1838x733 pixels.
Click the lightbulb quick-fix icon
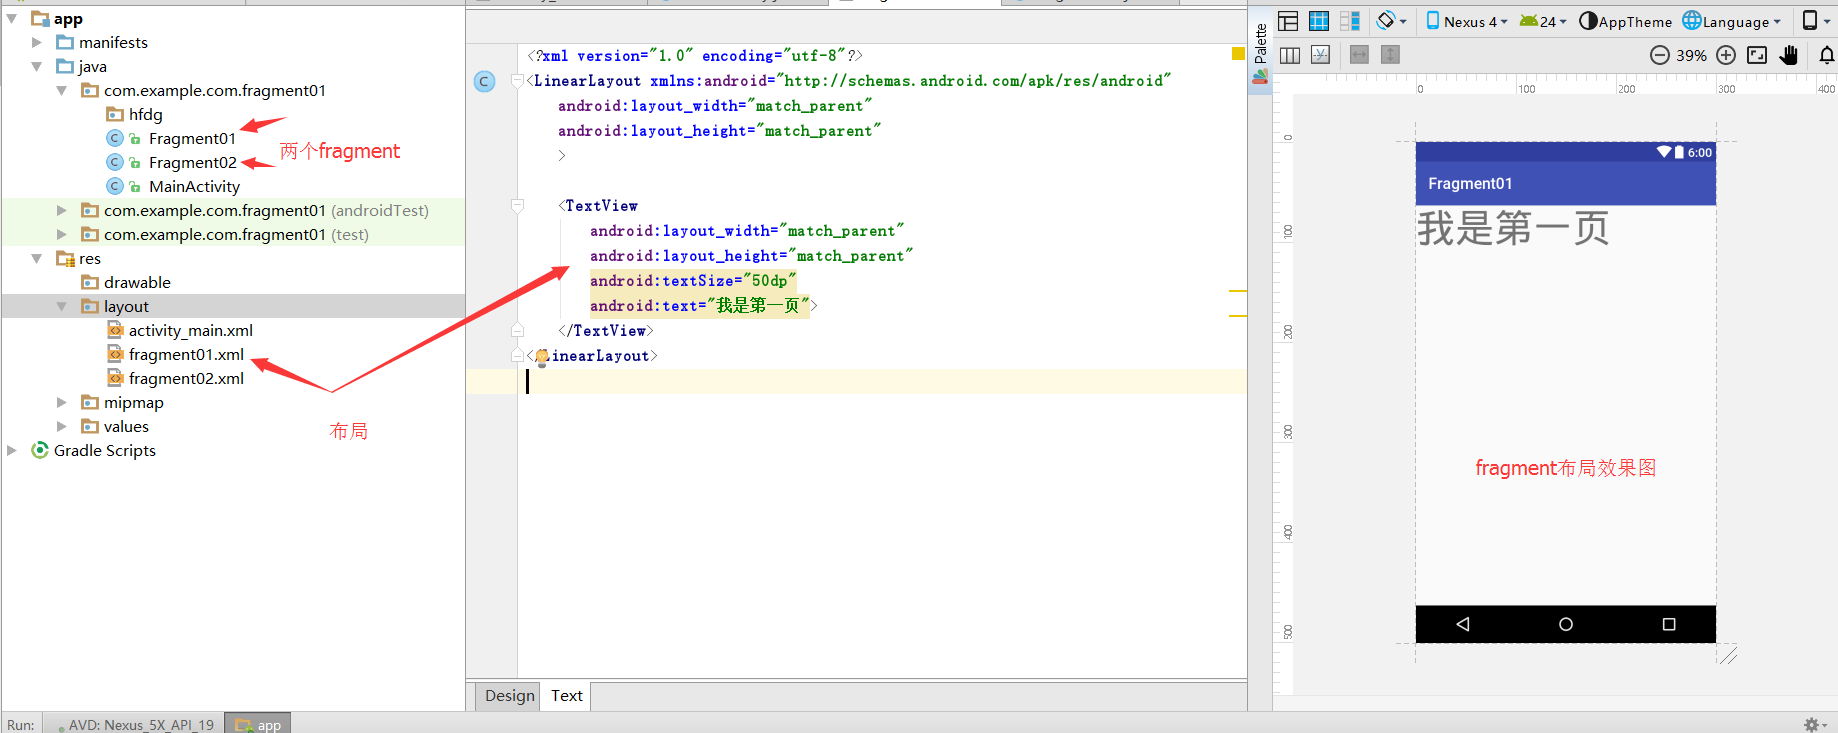pyautogui.click(x=541, y=356)
